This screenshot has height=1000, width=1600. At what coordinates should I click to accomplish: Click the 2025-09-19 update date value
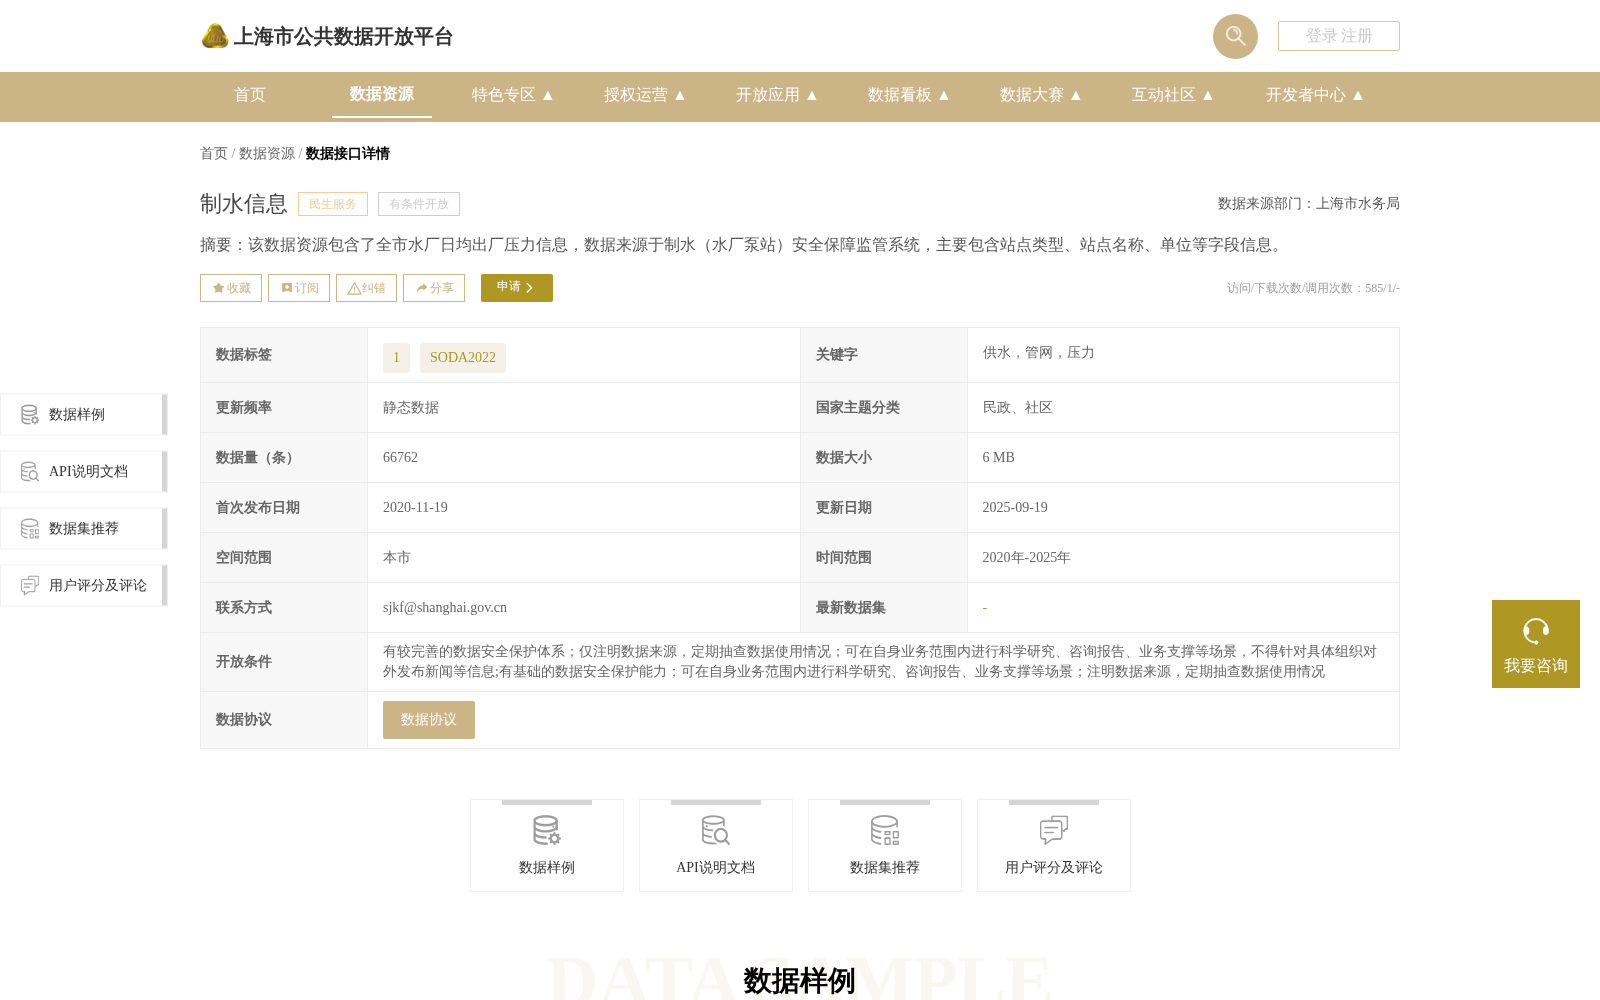coord(1015,507)
